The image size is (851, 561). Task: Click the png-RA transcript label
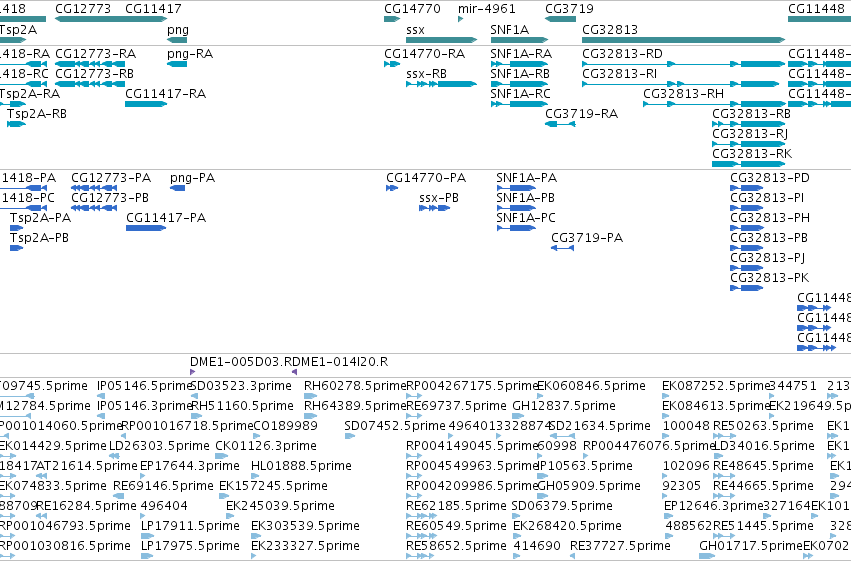[x=190, y=54]
